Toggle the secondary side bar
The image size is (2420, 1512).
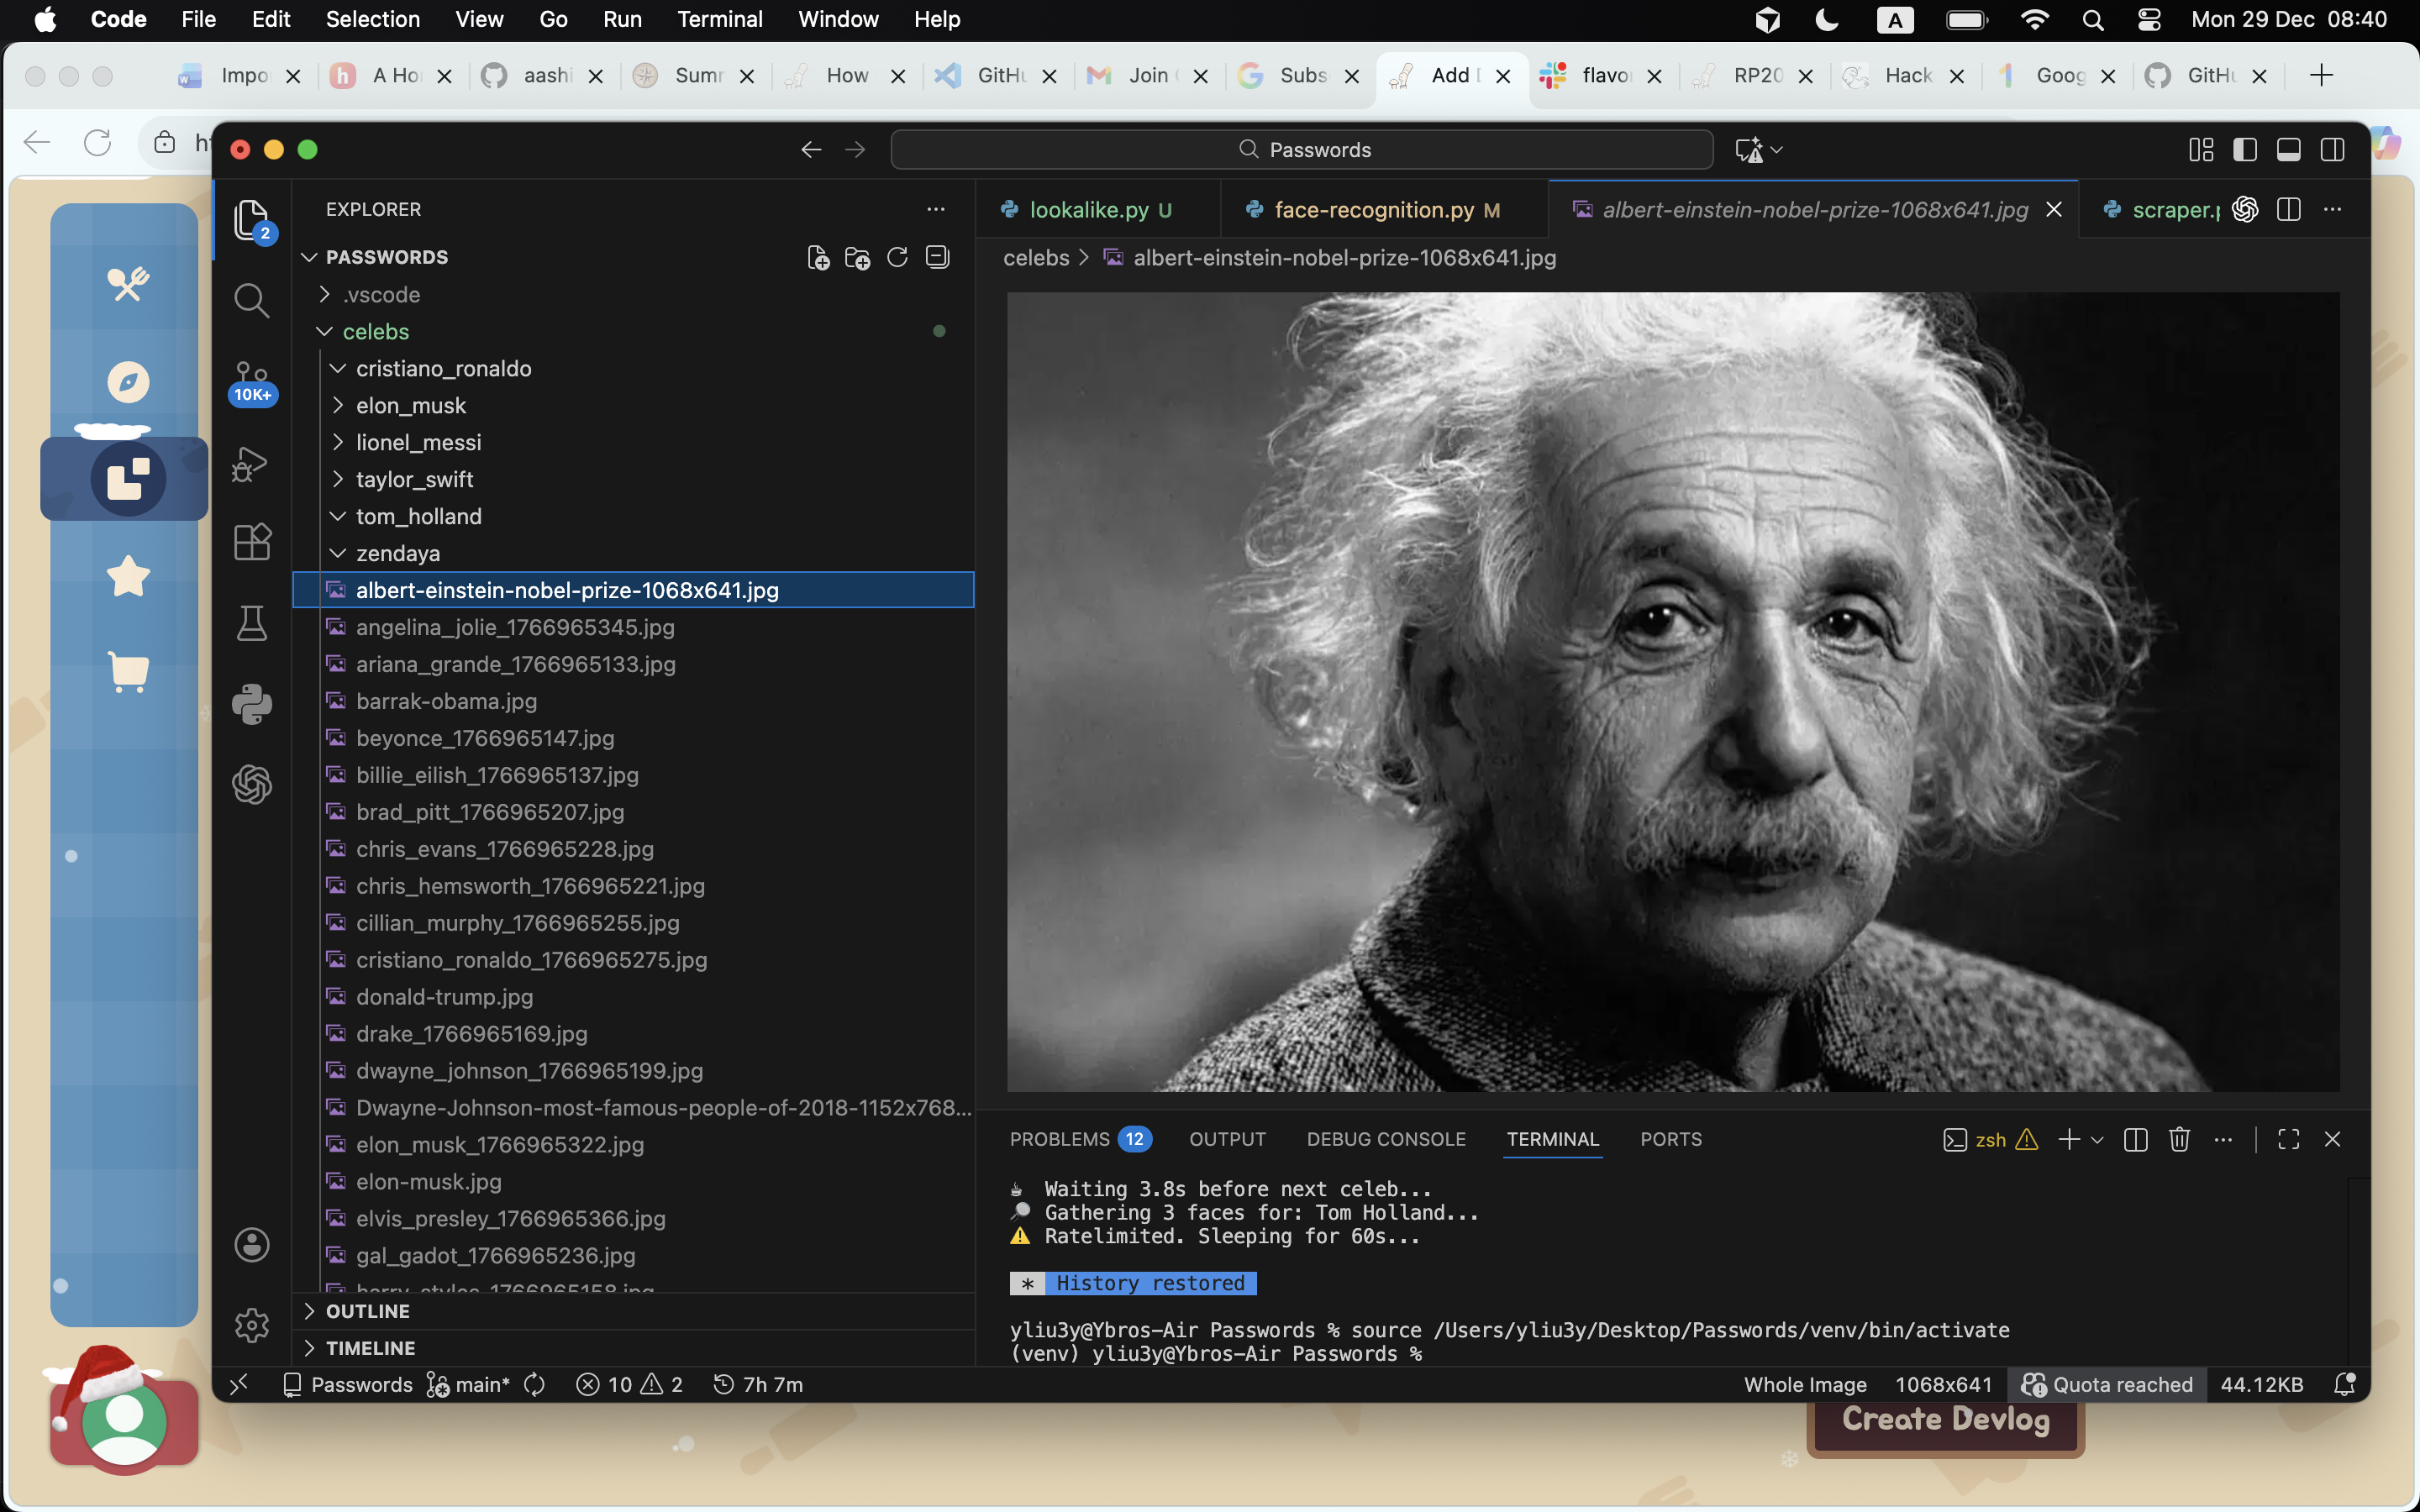2332,150
